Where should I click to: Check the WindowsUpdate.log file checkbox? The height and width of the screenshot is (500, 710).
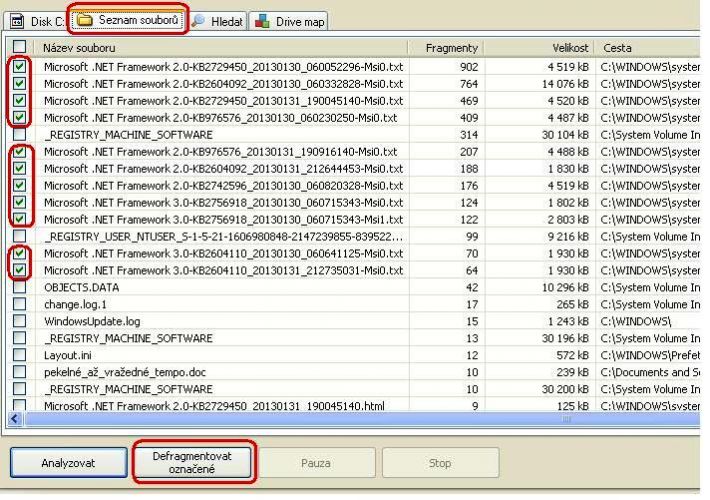pyautogui.click(x=19, y=321)
